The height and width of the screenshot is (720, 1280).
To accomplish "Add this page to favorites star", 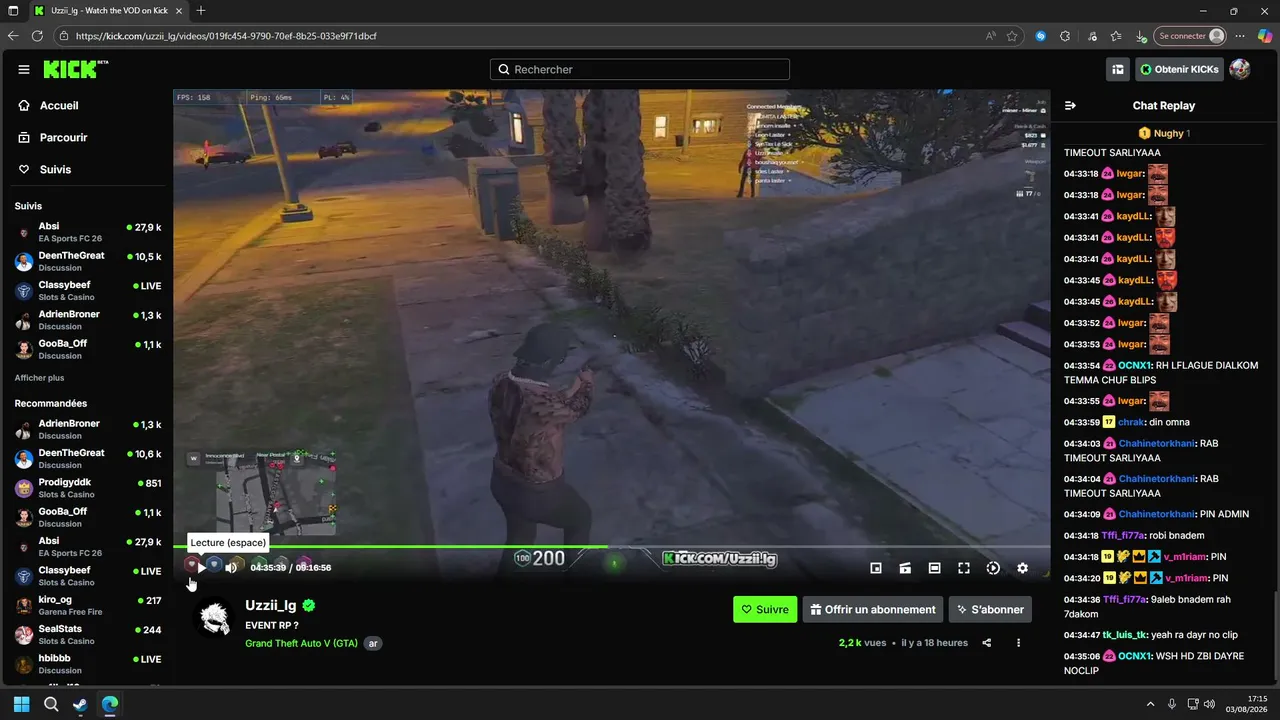I will tap(1012, 36).
